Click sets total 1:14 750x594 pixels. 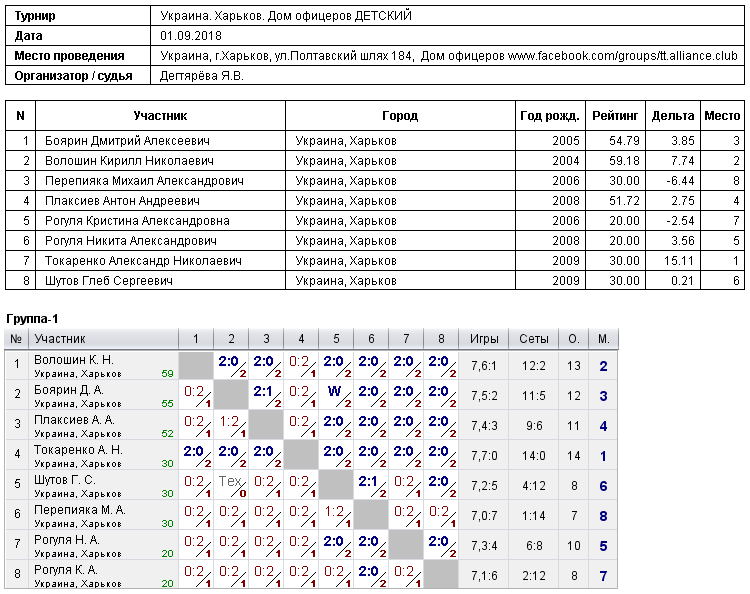pyautogui.click(x=534, y=516)
